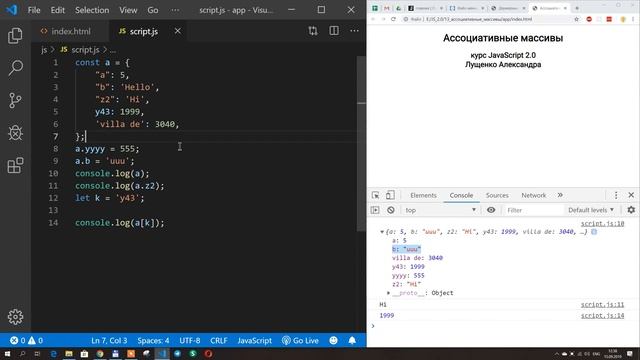Clear the console log
The width and height of the screenshot is (640, 360).
(x=391, y=210)
